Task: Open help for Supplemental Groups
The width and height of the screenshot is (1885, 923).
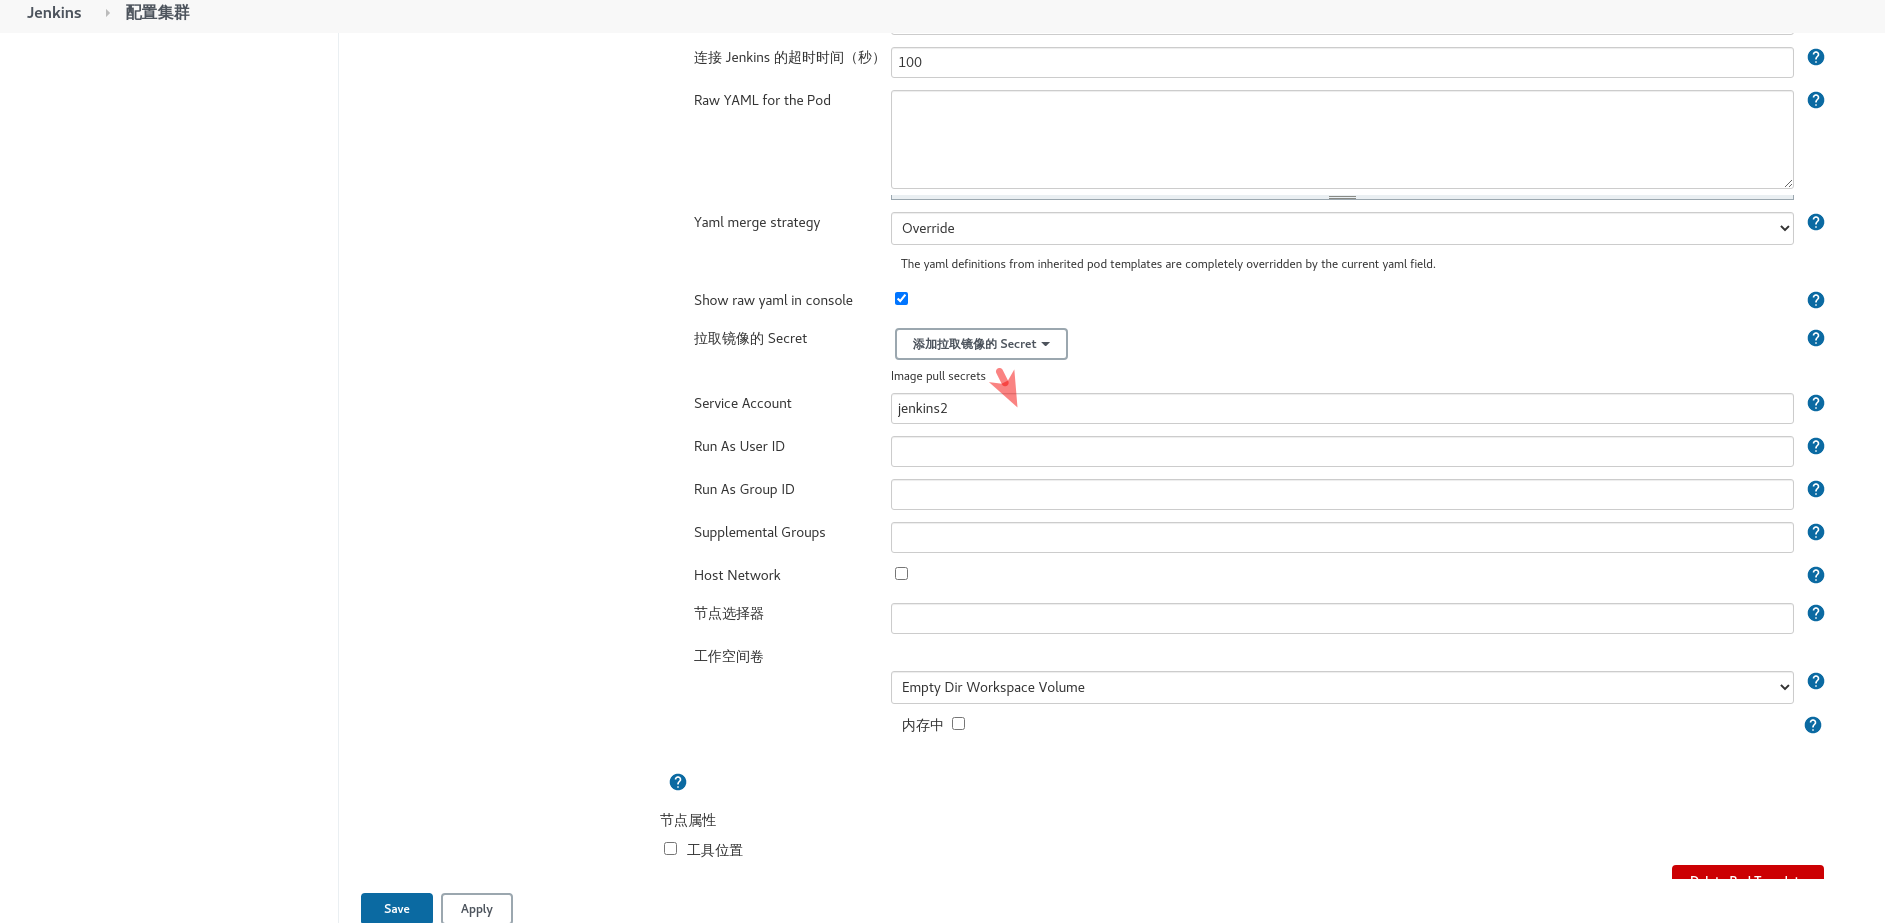Action: [x=1815, y=532]
